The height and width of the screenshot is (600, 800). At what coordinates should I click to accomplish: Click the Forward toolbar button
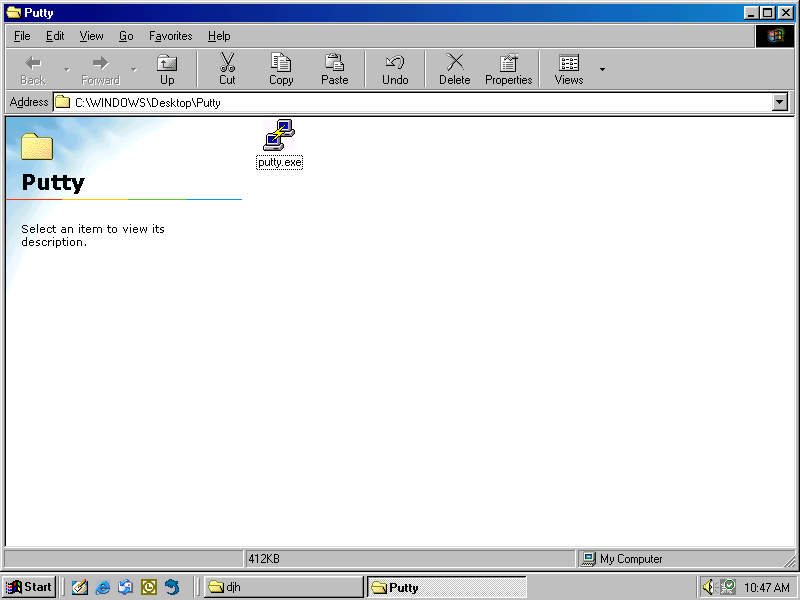(x=101, y=69)
